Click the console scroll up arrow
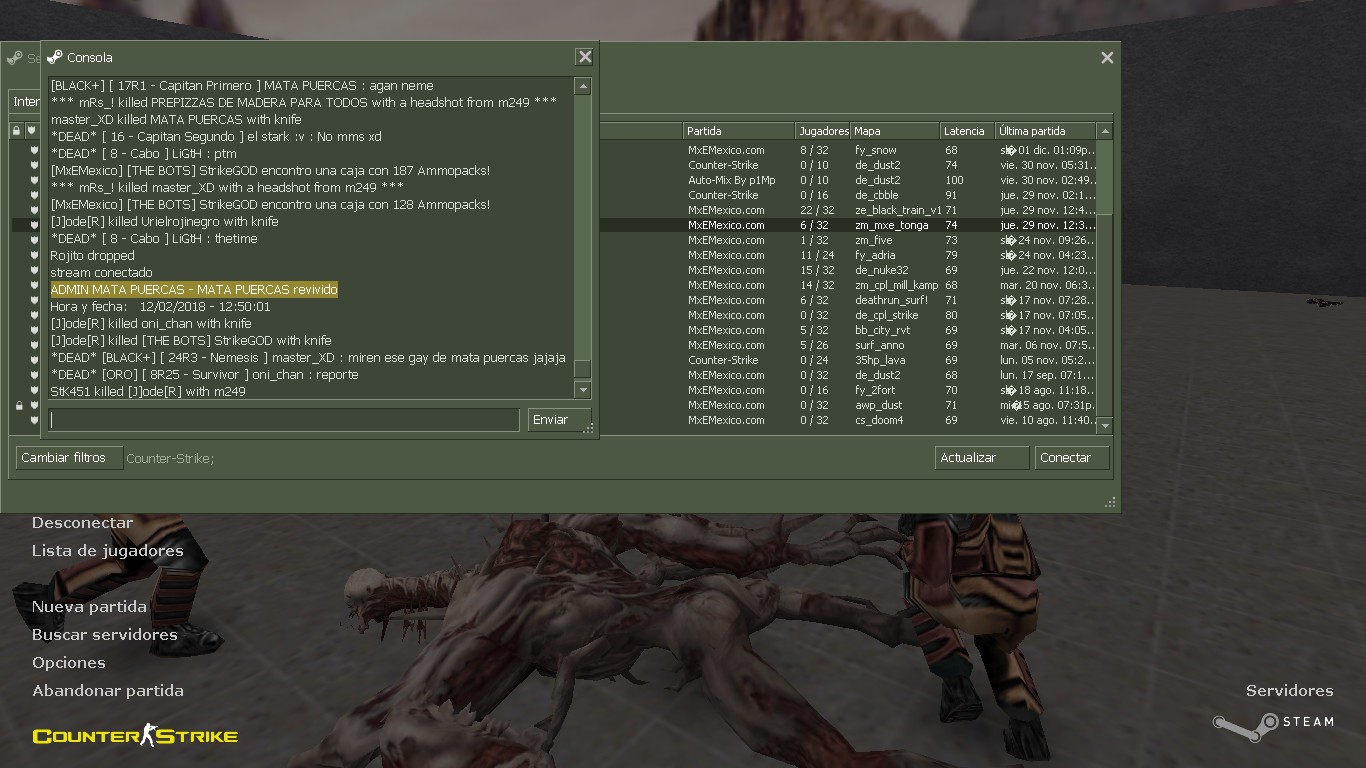1366x768 pixels. click(x=583, y=86)
